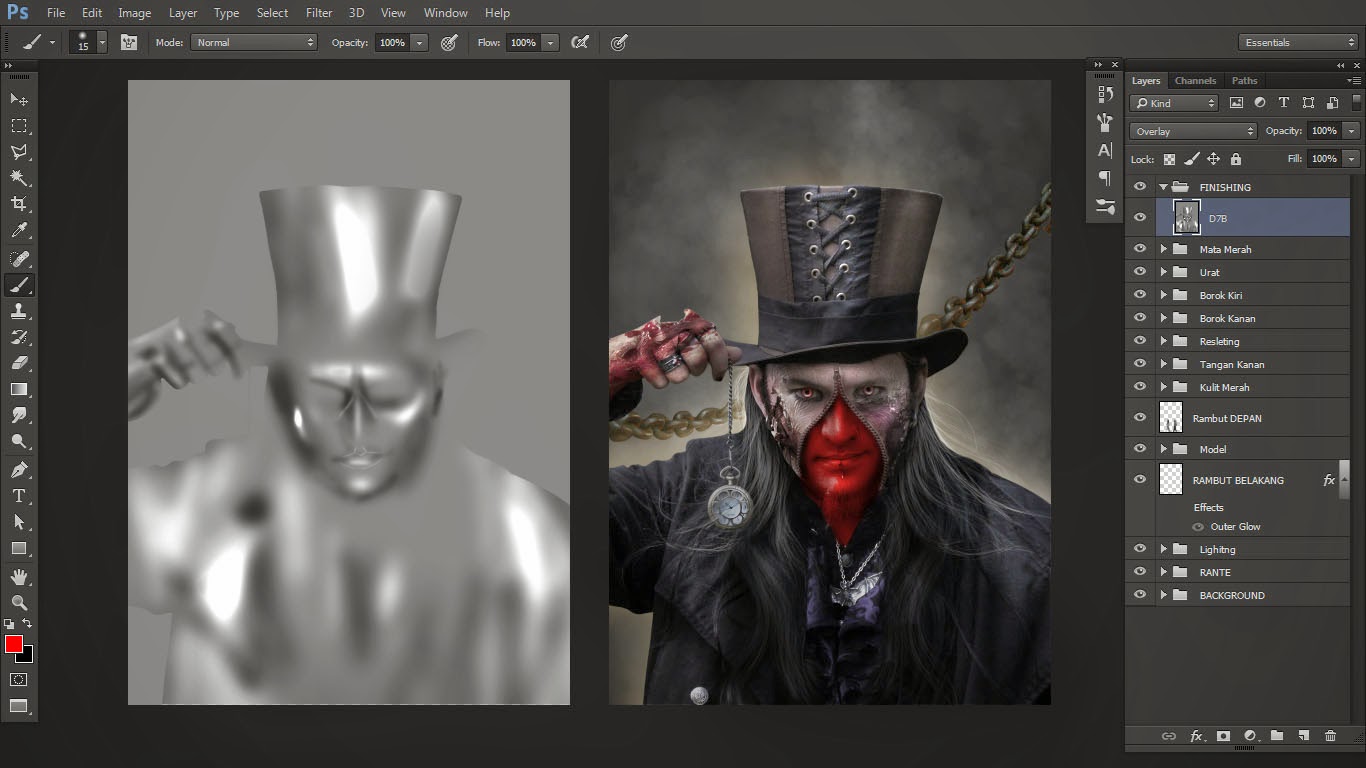Image resolution: width=1366 pixels, height=768 pixels.
Task: Open the Essentials workspace dropdown
Action: (x=1297, y=43)
